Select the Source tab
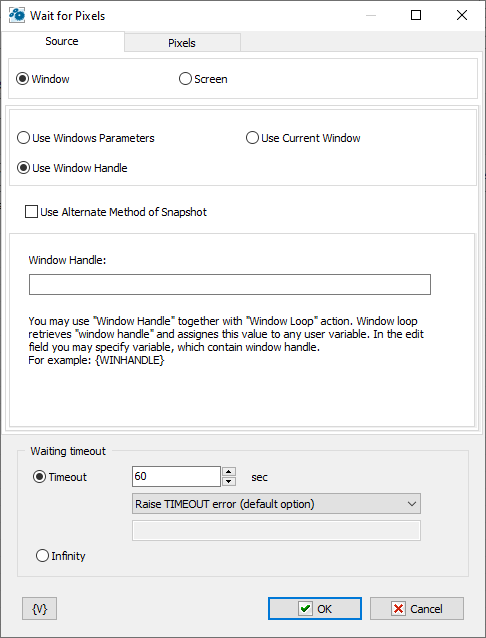This screenshot has height=638, width=486. (x=62, y=41)
